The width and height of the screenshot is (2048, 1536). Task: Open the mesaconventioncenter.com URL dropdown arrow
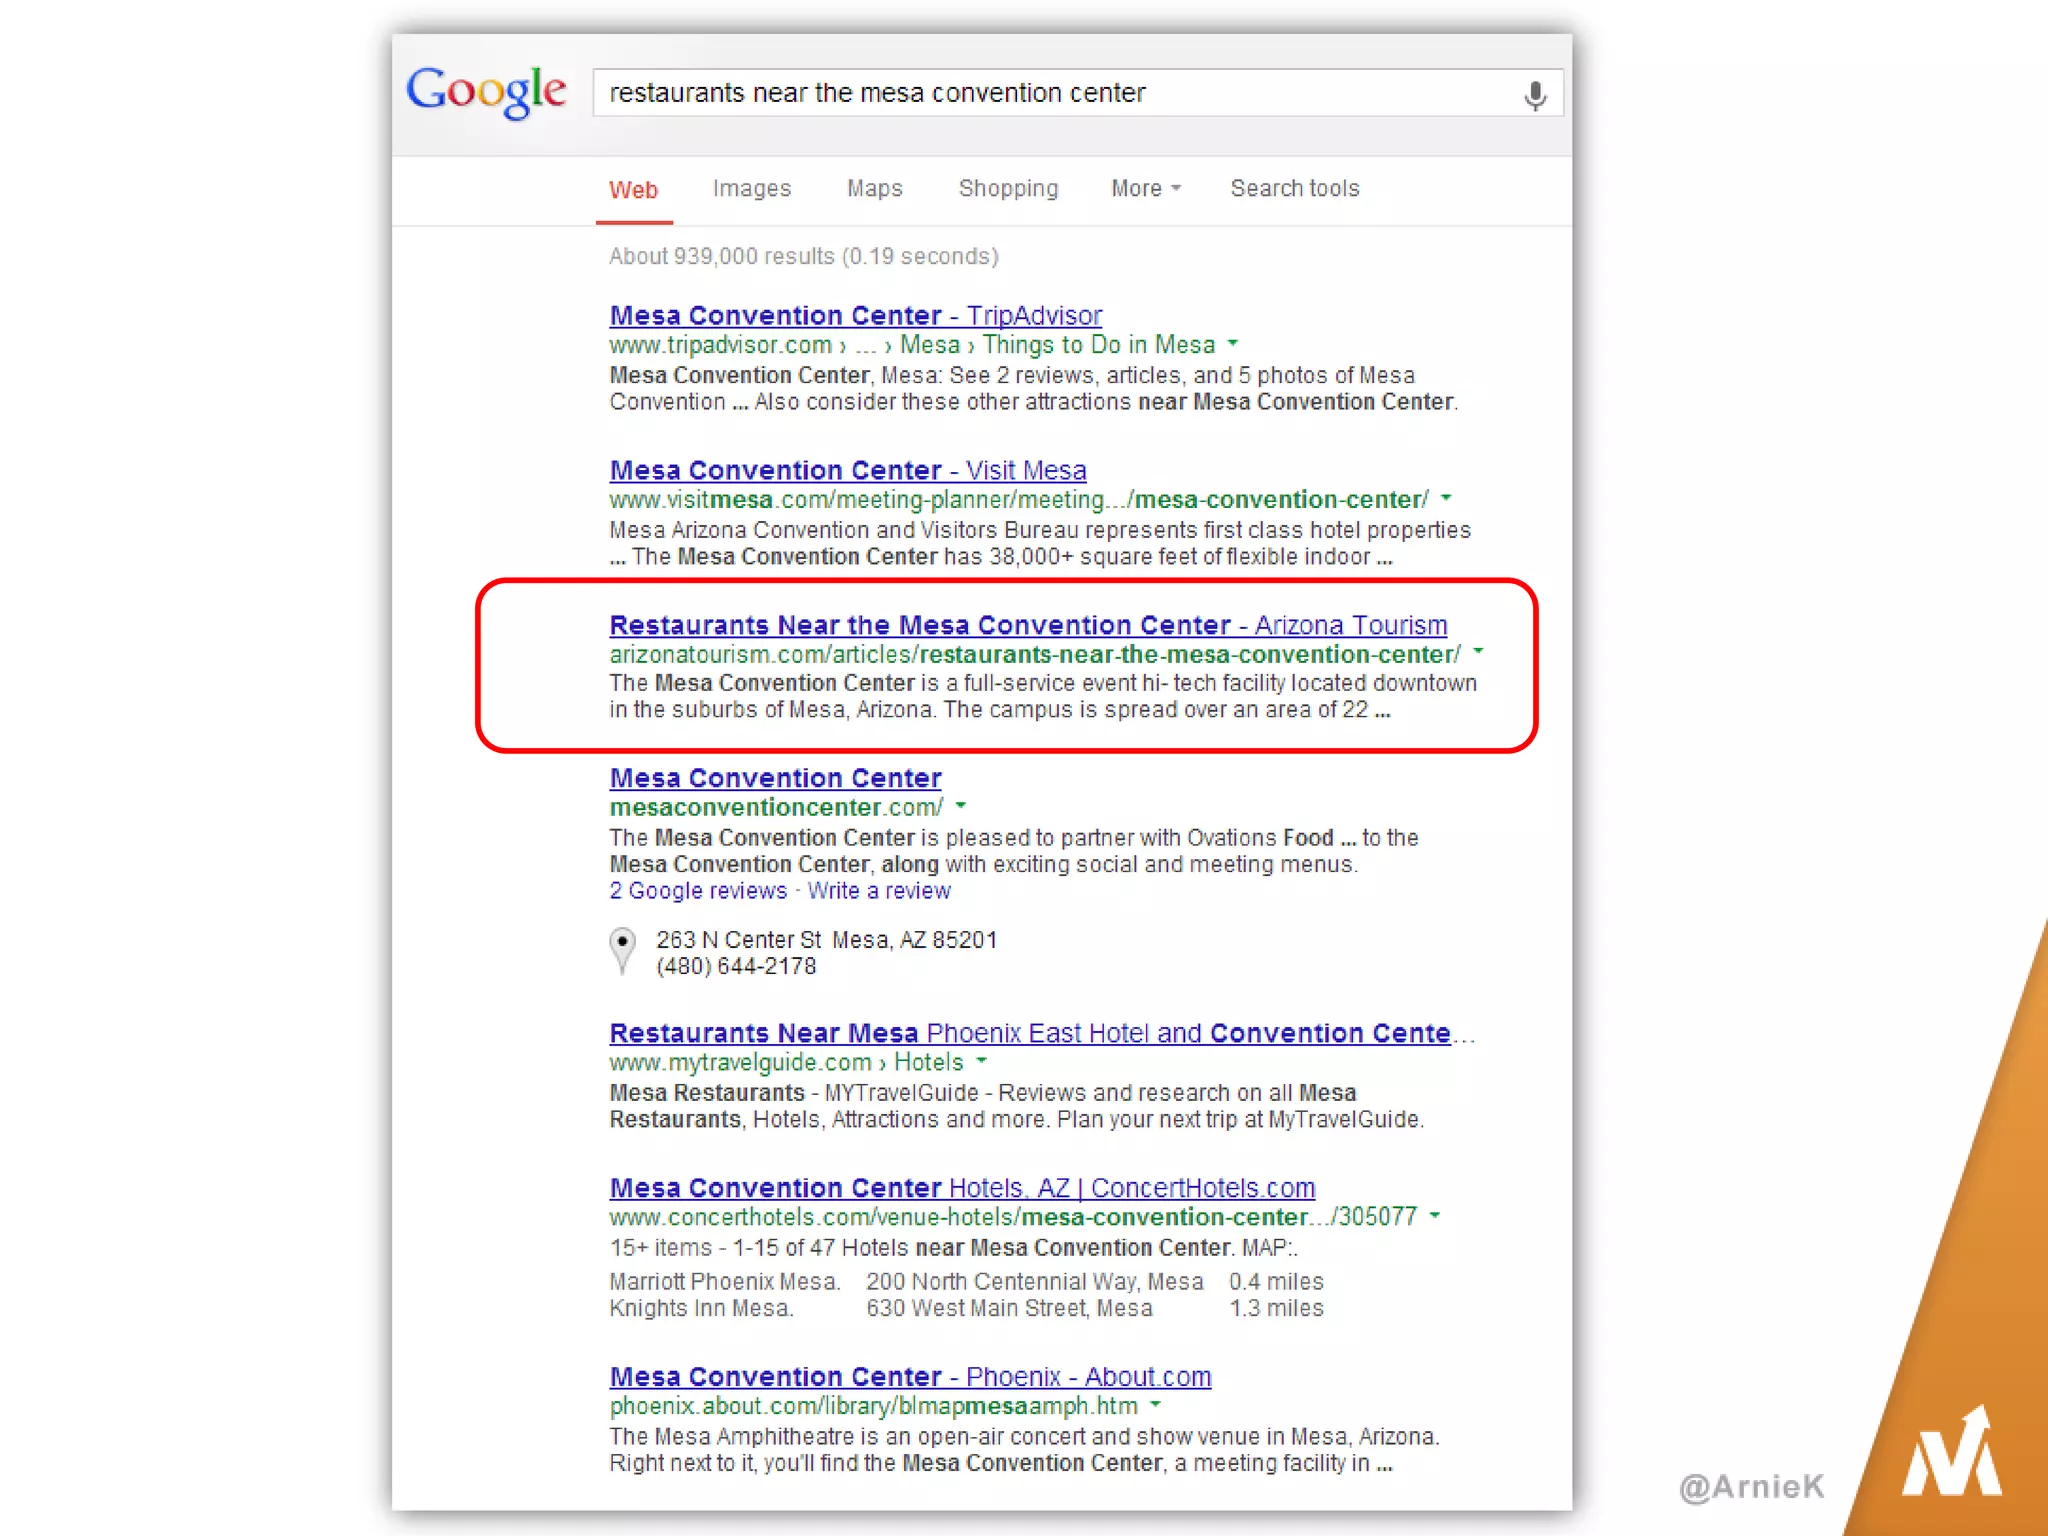tap(961, 805)
